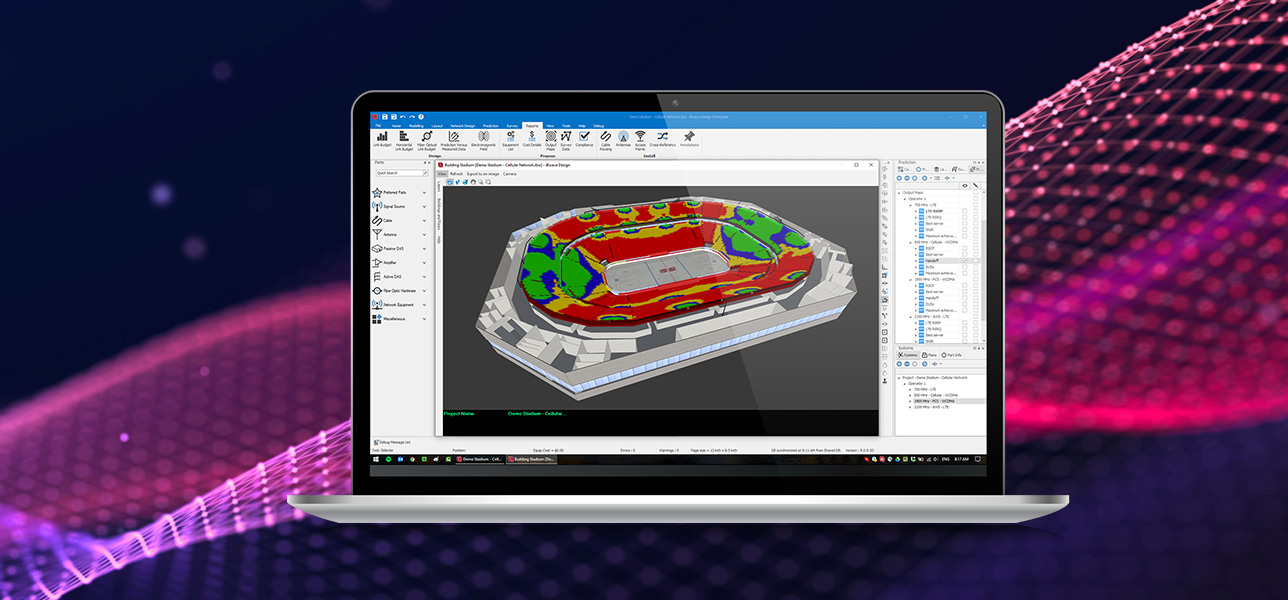Select the Compliance report icon
Viewport: 1288px width, 600px height.
(584, 137)
